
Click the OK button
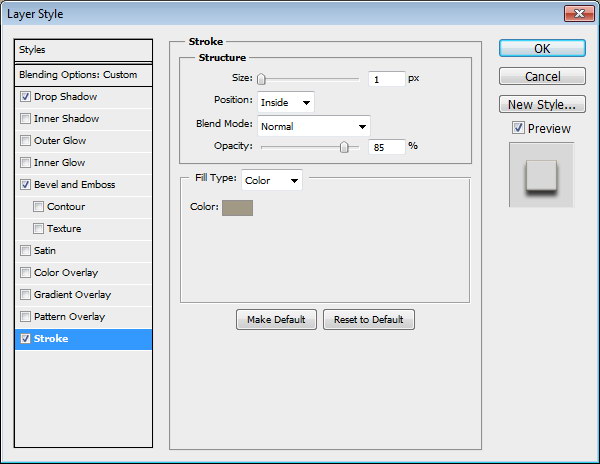[x=542, y=49]
